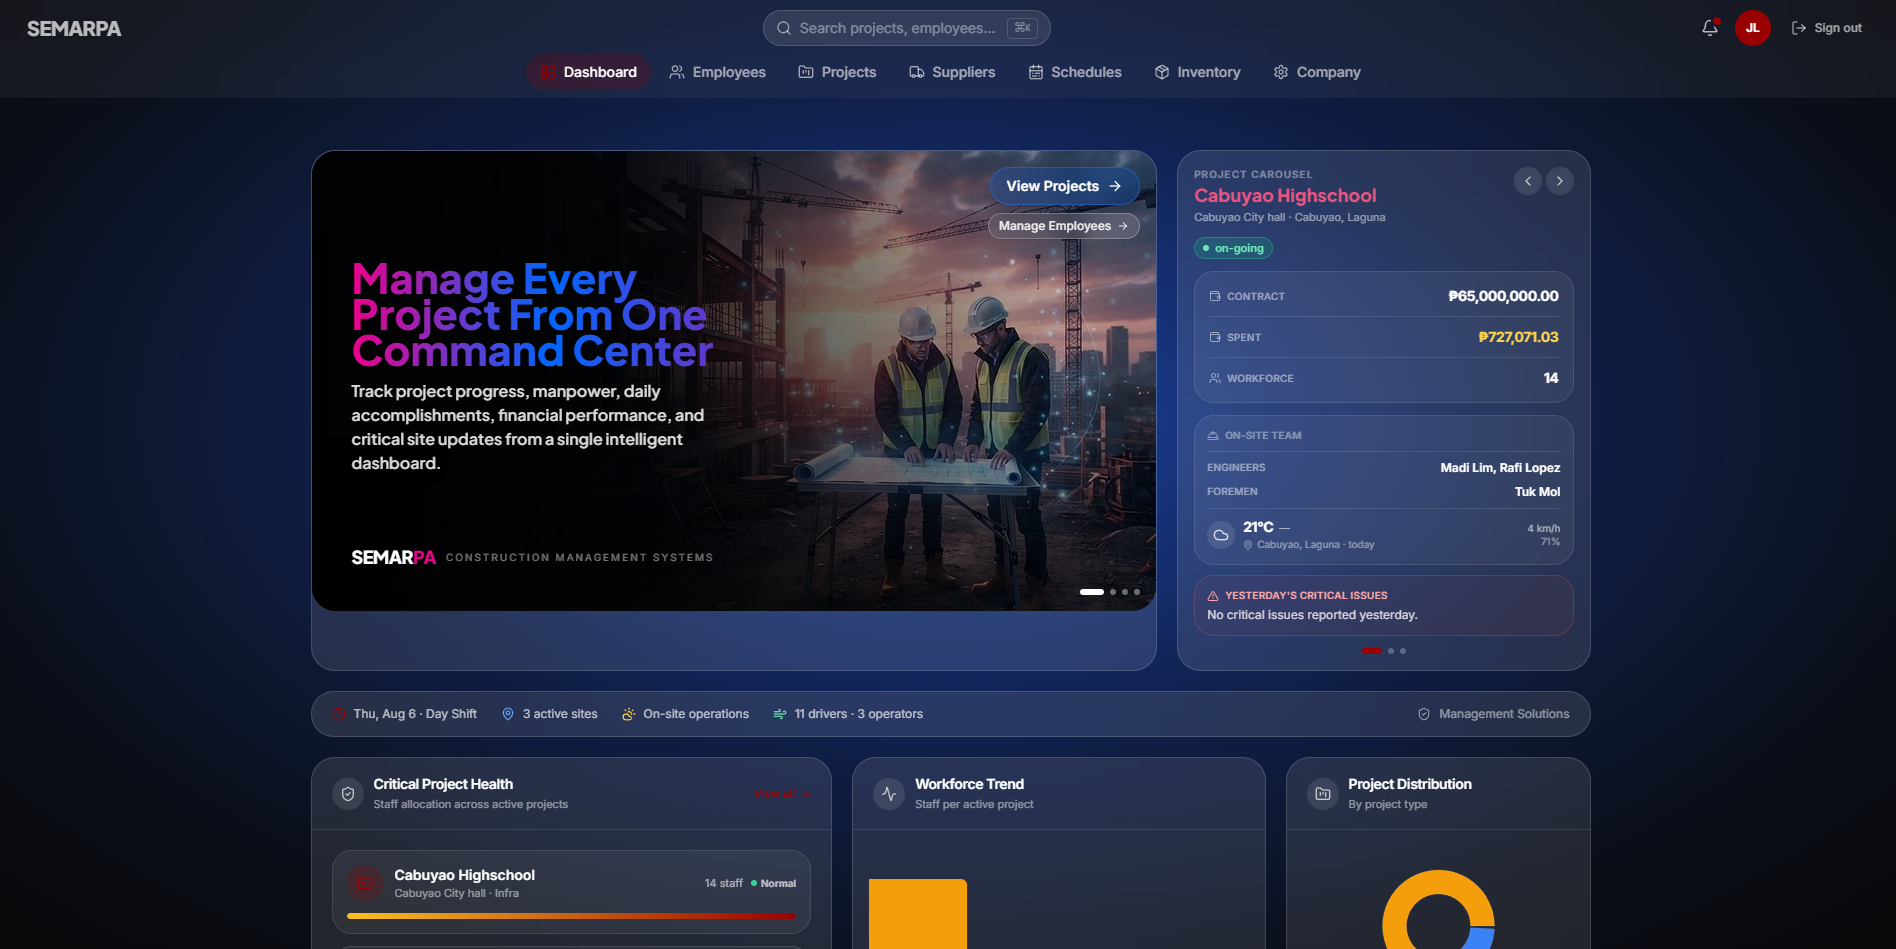Click the map pin icon for active sites
Image resolution: width=1896 pixels, height=949 pixels.
coord(508,714)
